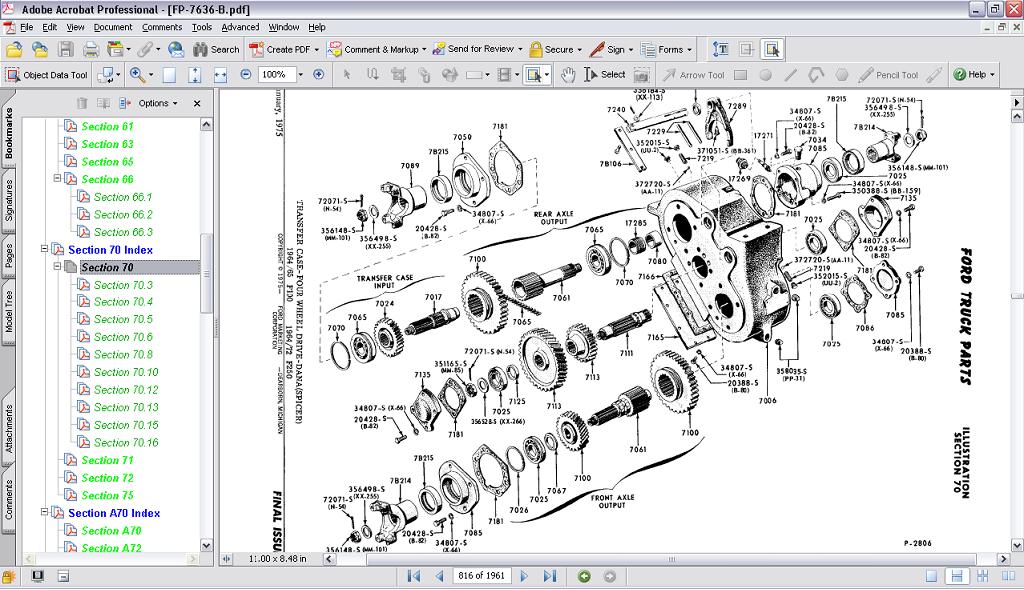Viewport: 1024px width, 590px height.
Task: Open the Section 70.3 bookmark
Action: (123, 285)
